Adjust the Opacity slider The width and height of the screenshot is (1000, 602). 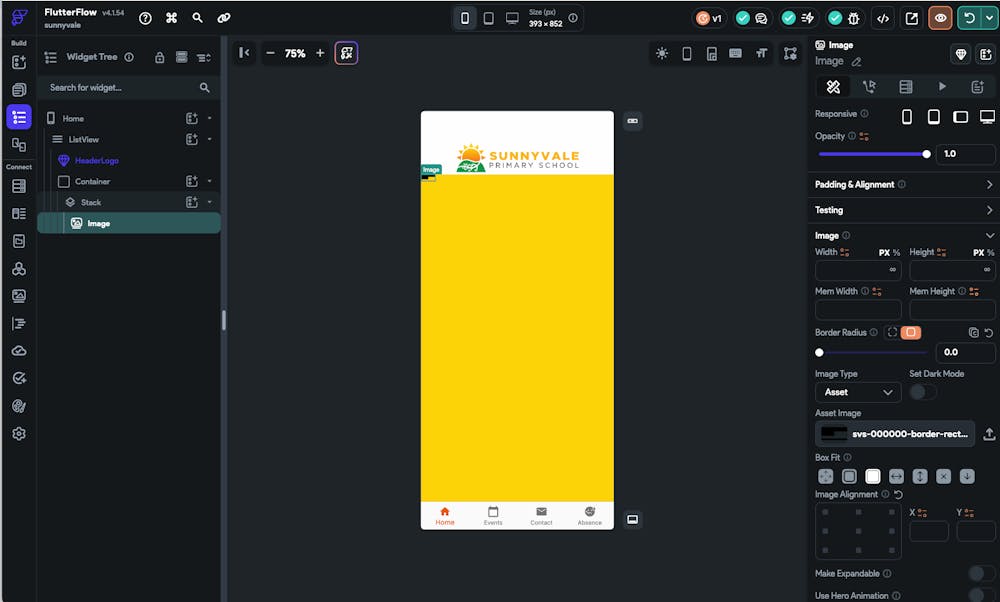tap(873, 154)
